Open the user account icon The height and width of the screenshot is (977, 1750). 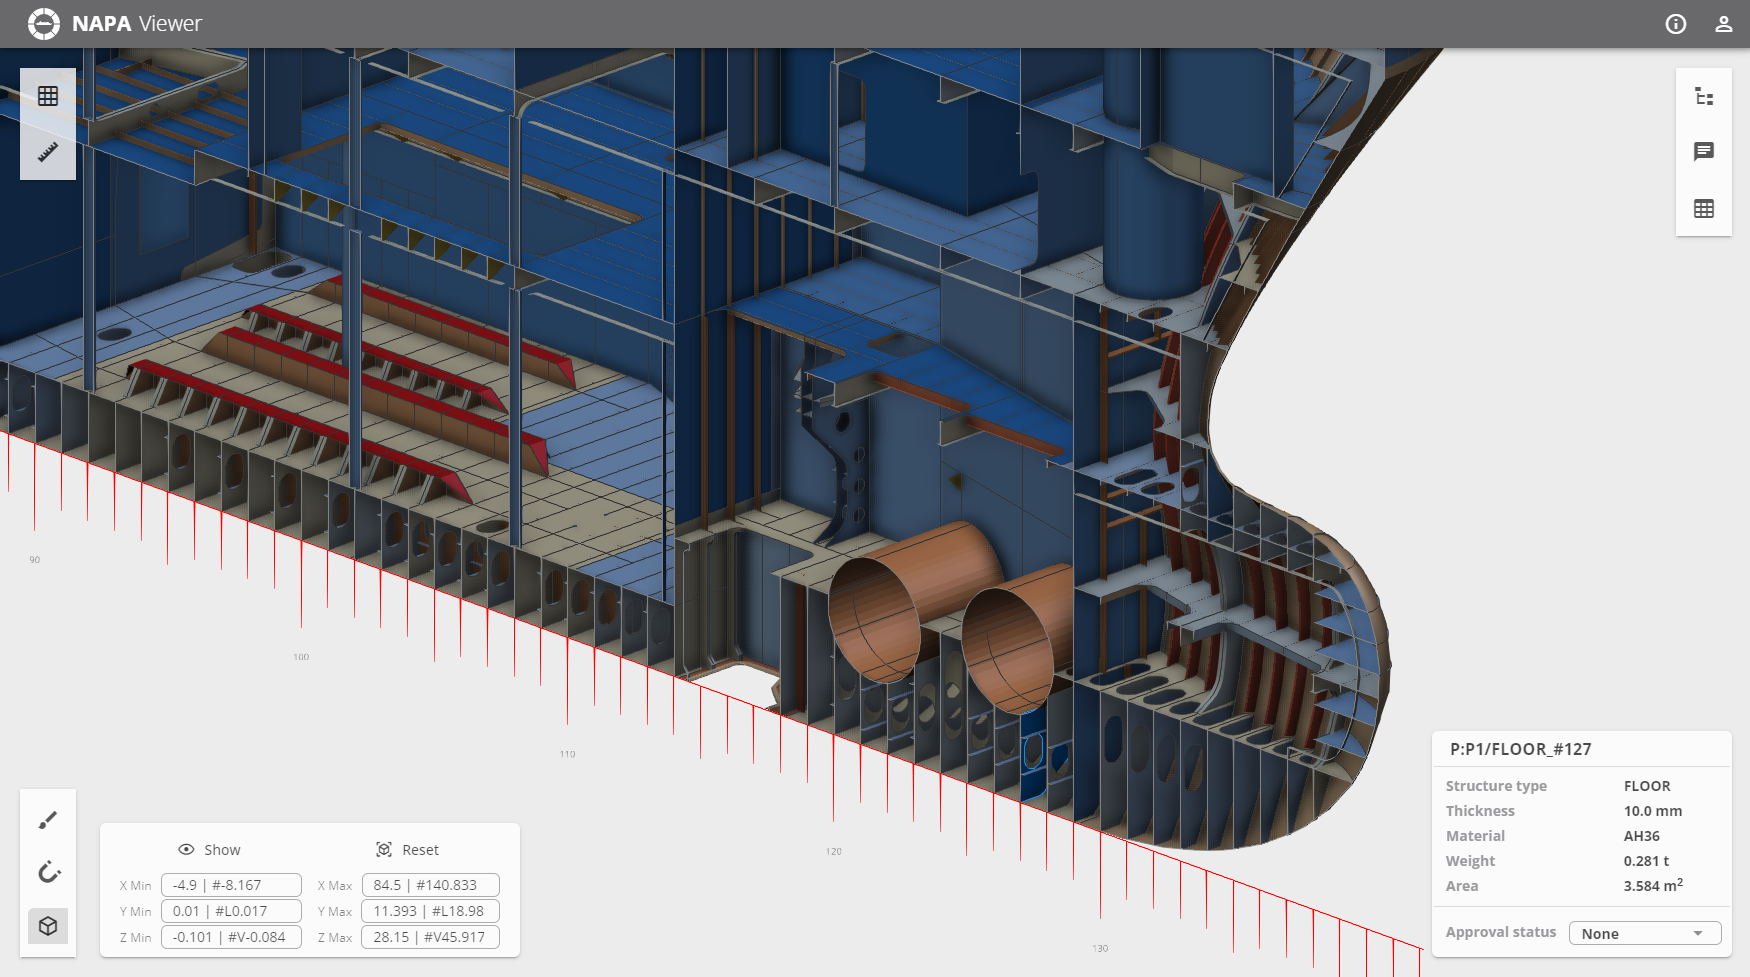(x=1723, y=24)
